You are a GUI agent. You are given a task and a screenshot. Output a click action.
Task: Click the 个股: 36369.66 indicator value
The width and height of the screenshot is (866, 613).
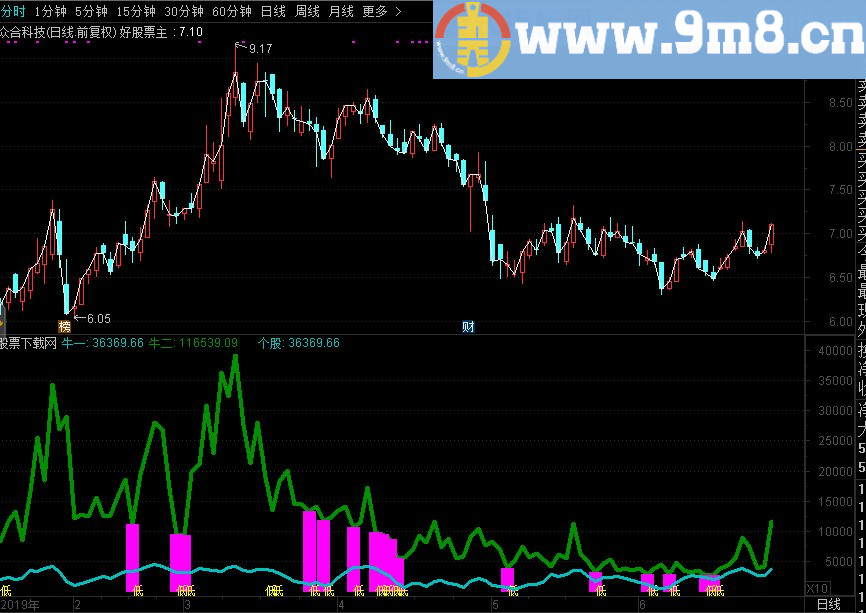[299, 343]
